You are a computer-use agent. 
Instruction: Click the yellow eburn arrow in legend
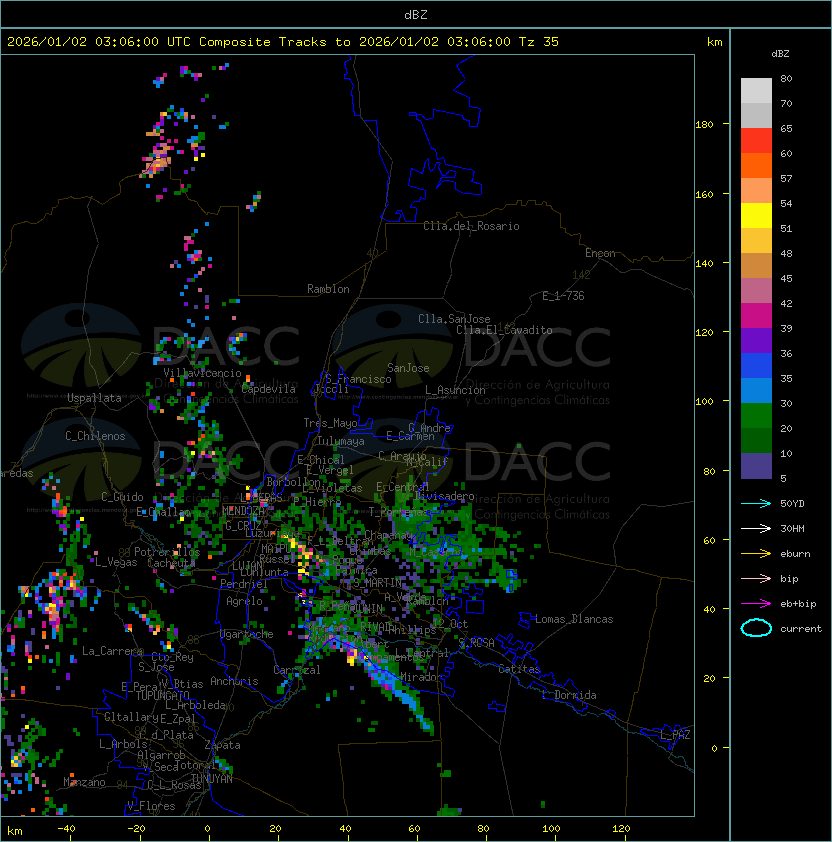(756, 554)
